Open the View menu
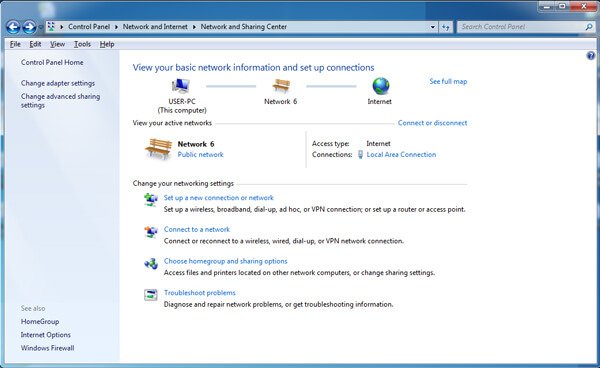Screen dimensions: 600x368 coord(57,44)
